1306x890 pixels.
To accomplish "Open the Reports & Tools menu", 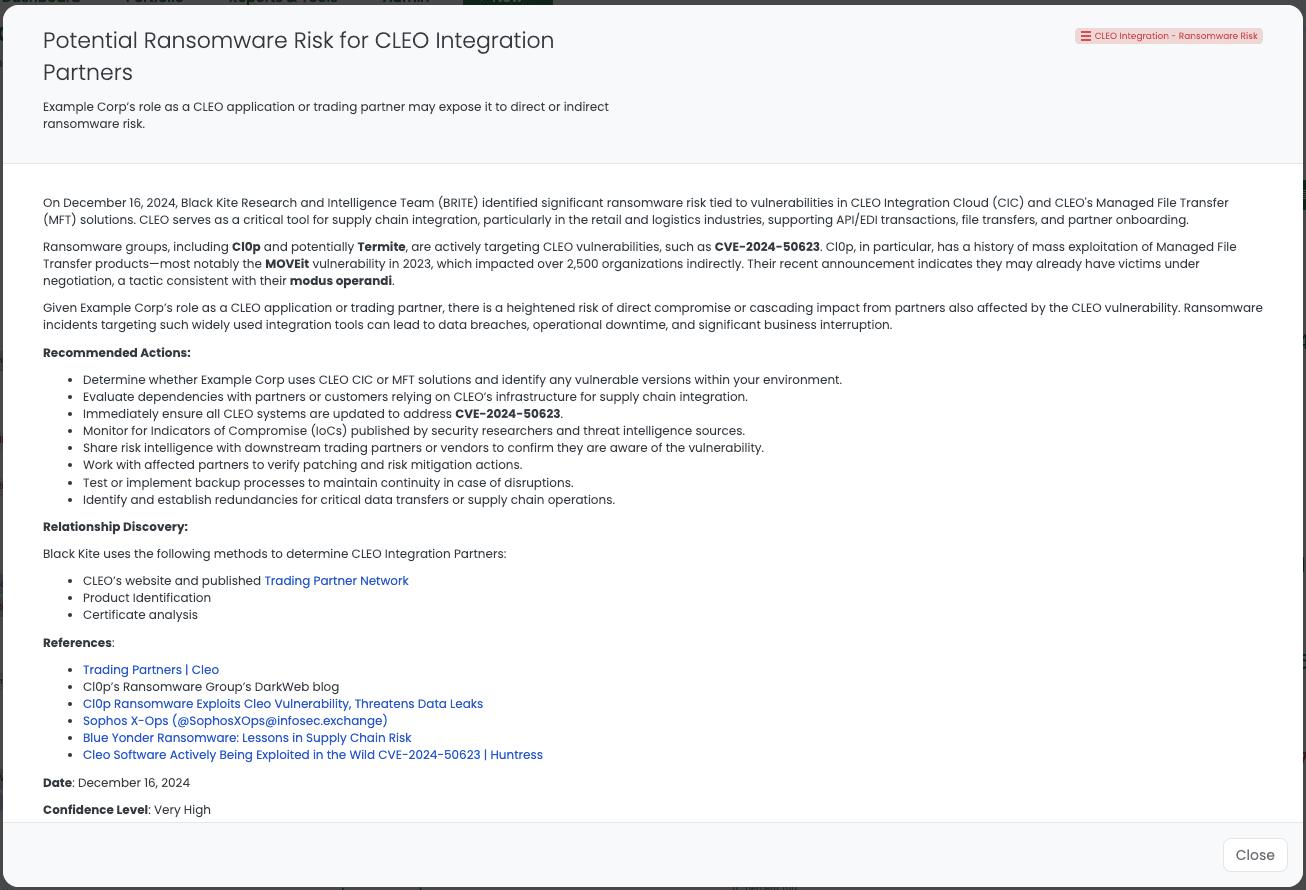I will pos(285,3).
